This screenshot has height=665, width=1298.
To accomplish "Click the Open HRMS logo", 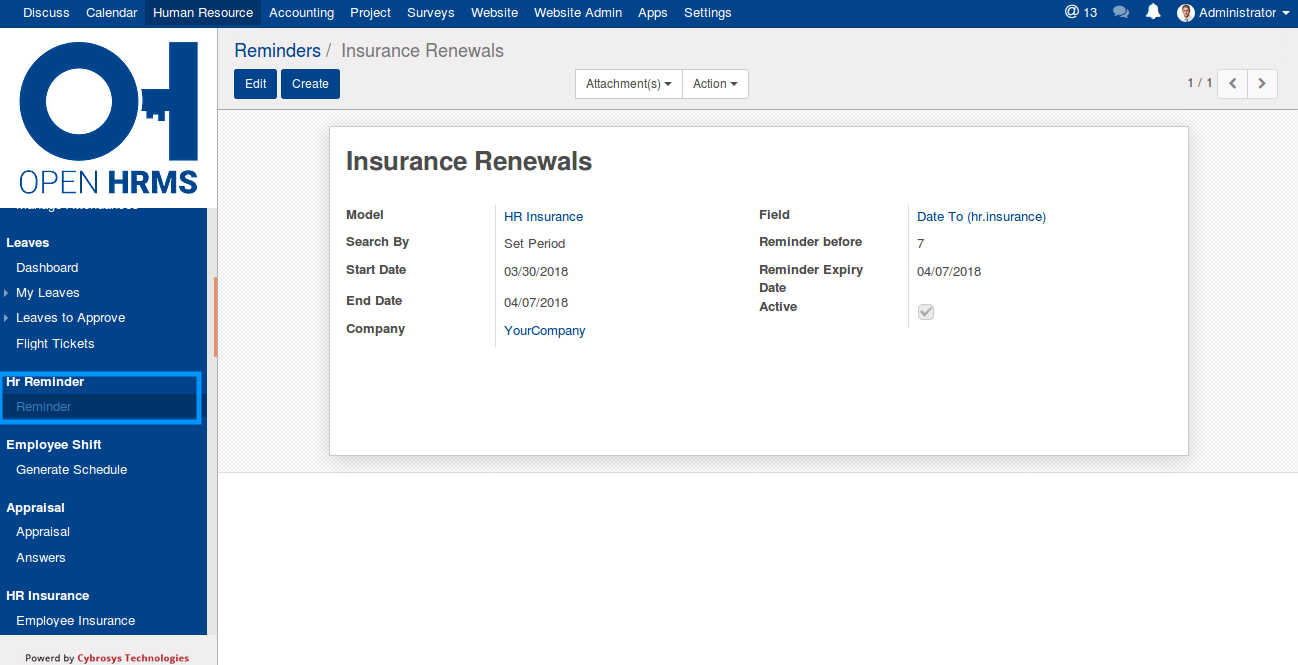I will click(x=108, y=117).
